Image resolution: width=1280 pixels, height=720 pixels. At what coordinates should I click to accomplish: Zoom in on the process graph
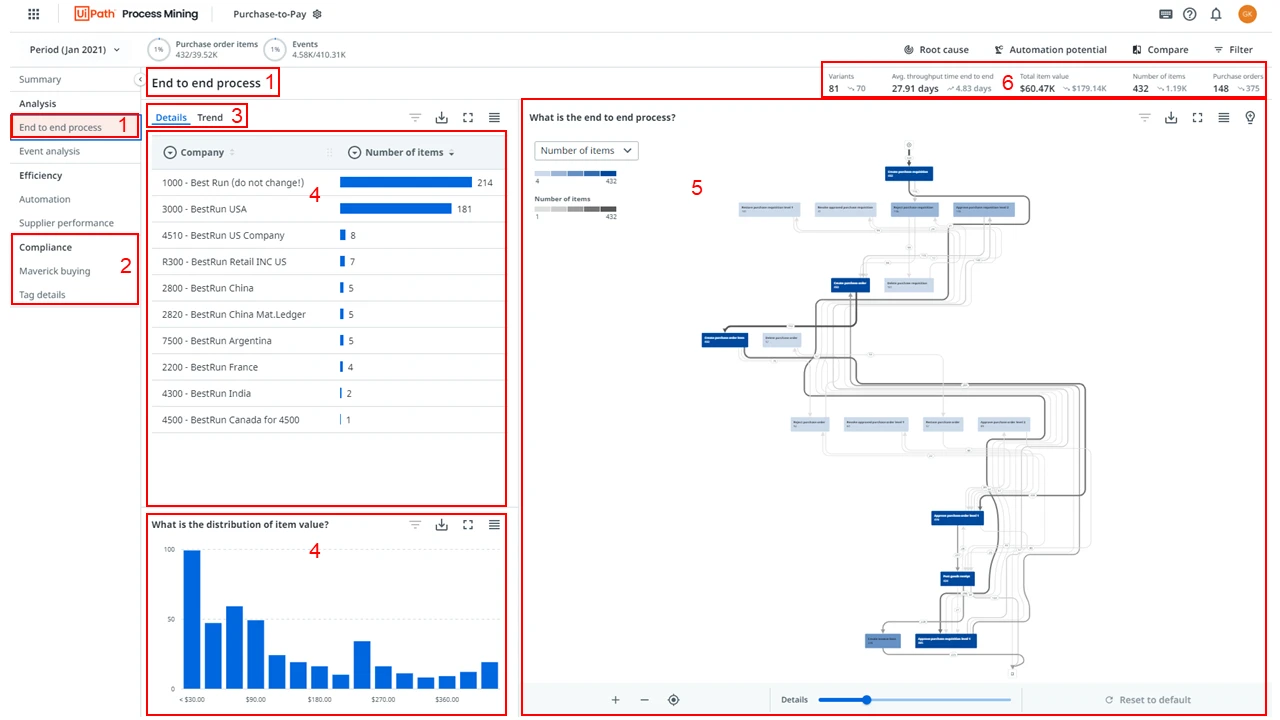615,700
